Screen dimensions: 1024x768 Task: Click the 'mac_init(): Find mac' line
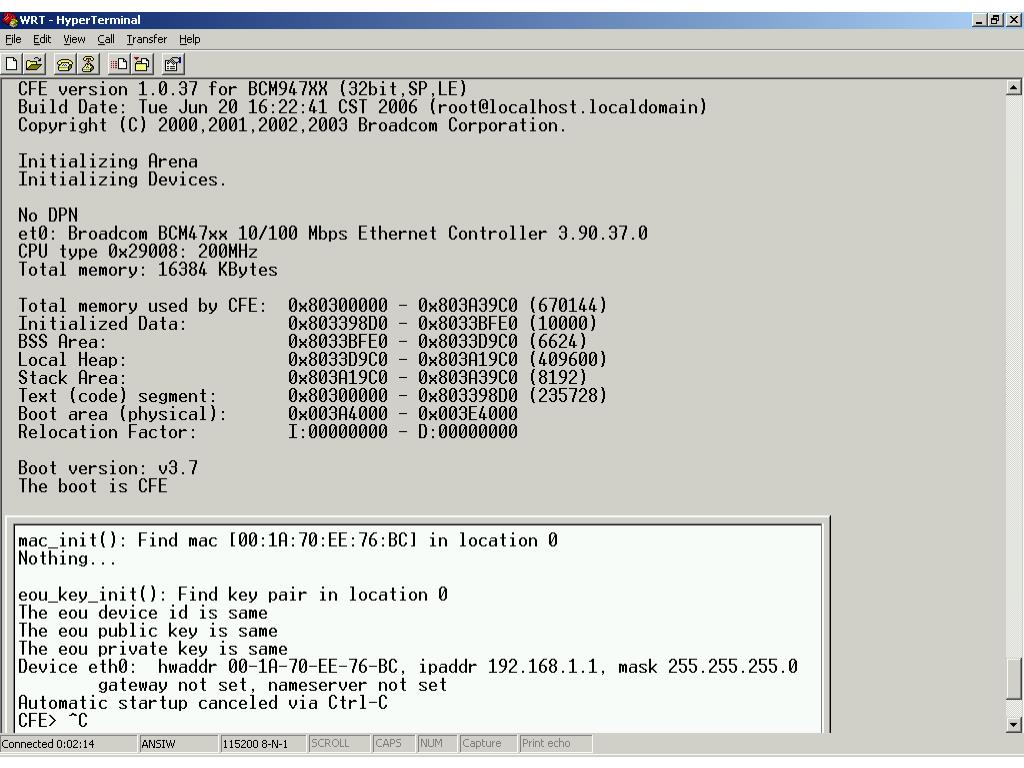tap(287, 541)
